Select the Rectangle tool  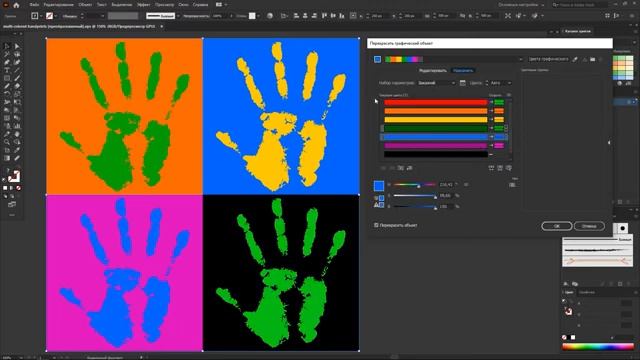click(x=7, y=78)
